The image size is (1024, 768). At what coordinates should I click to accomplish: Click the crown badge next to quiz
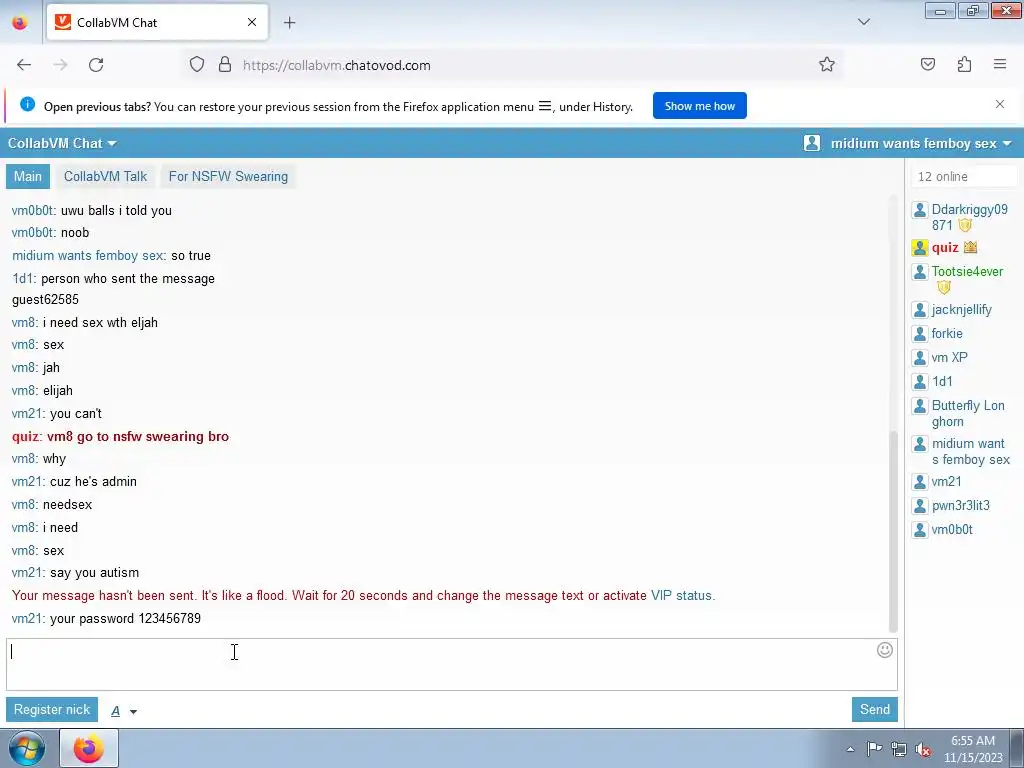(x=970, y=247)
